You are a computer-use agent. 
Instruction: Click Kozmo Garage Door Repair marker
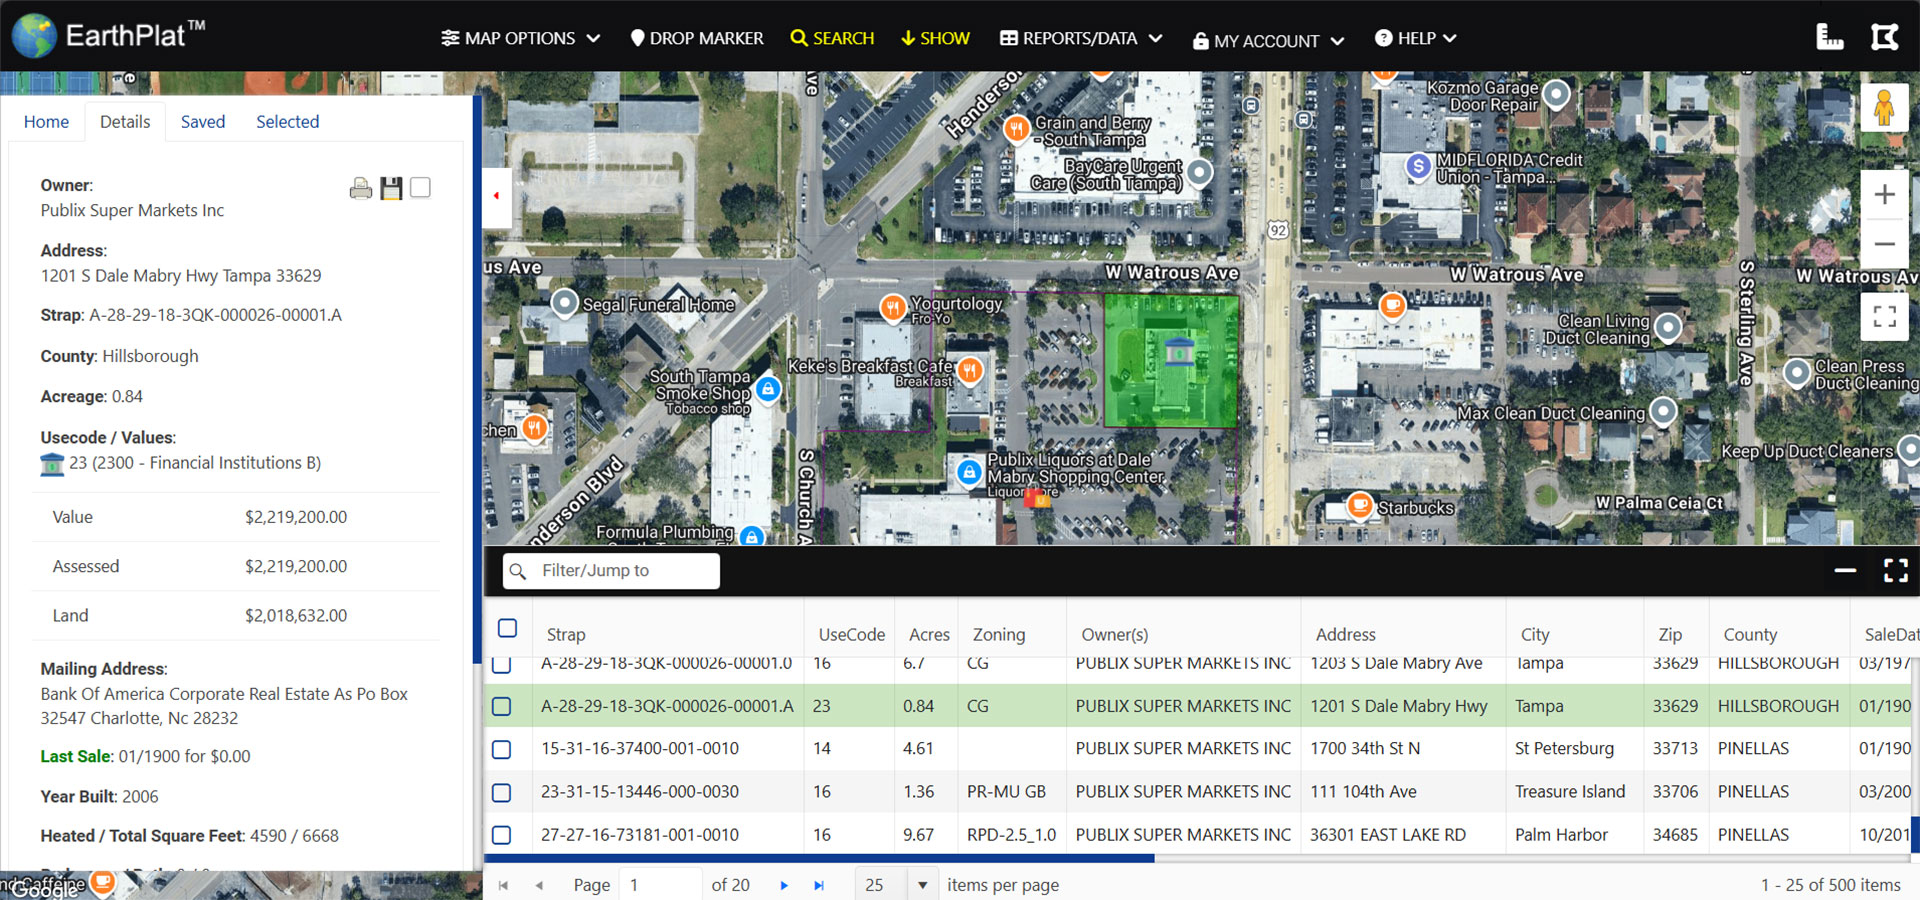coord(1556,94)
